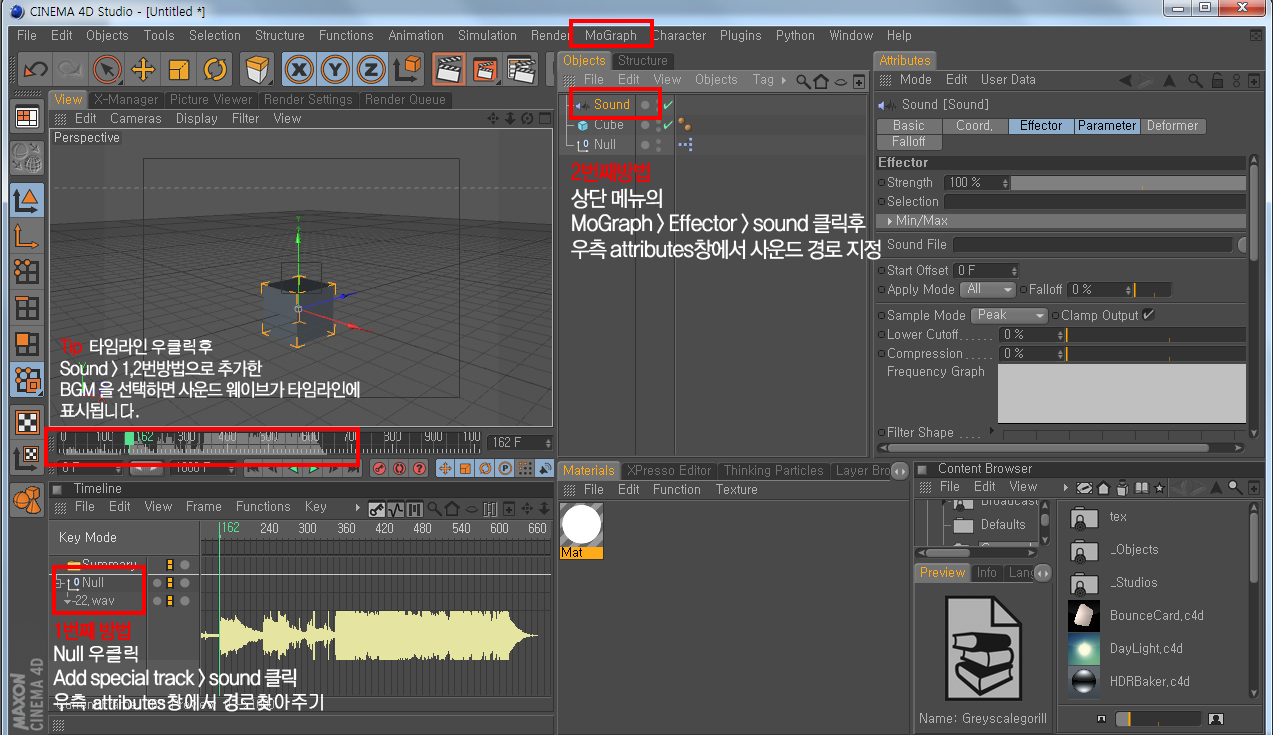Toggle the X axis lock

point(298,69)
